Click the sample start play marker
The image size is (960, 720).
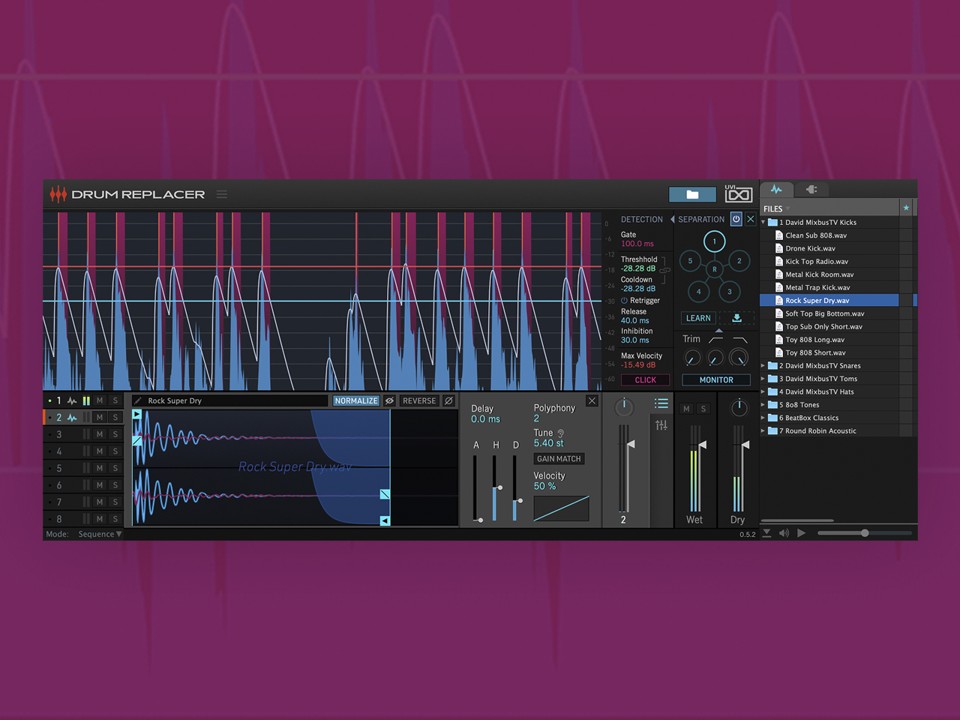137,414
